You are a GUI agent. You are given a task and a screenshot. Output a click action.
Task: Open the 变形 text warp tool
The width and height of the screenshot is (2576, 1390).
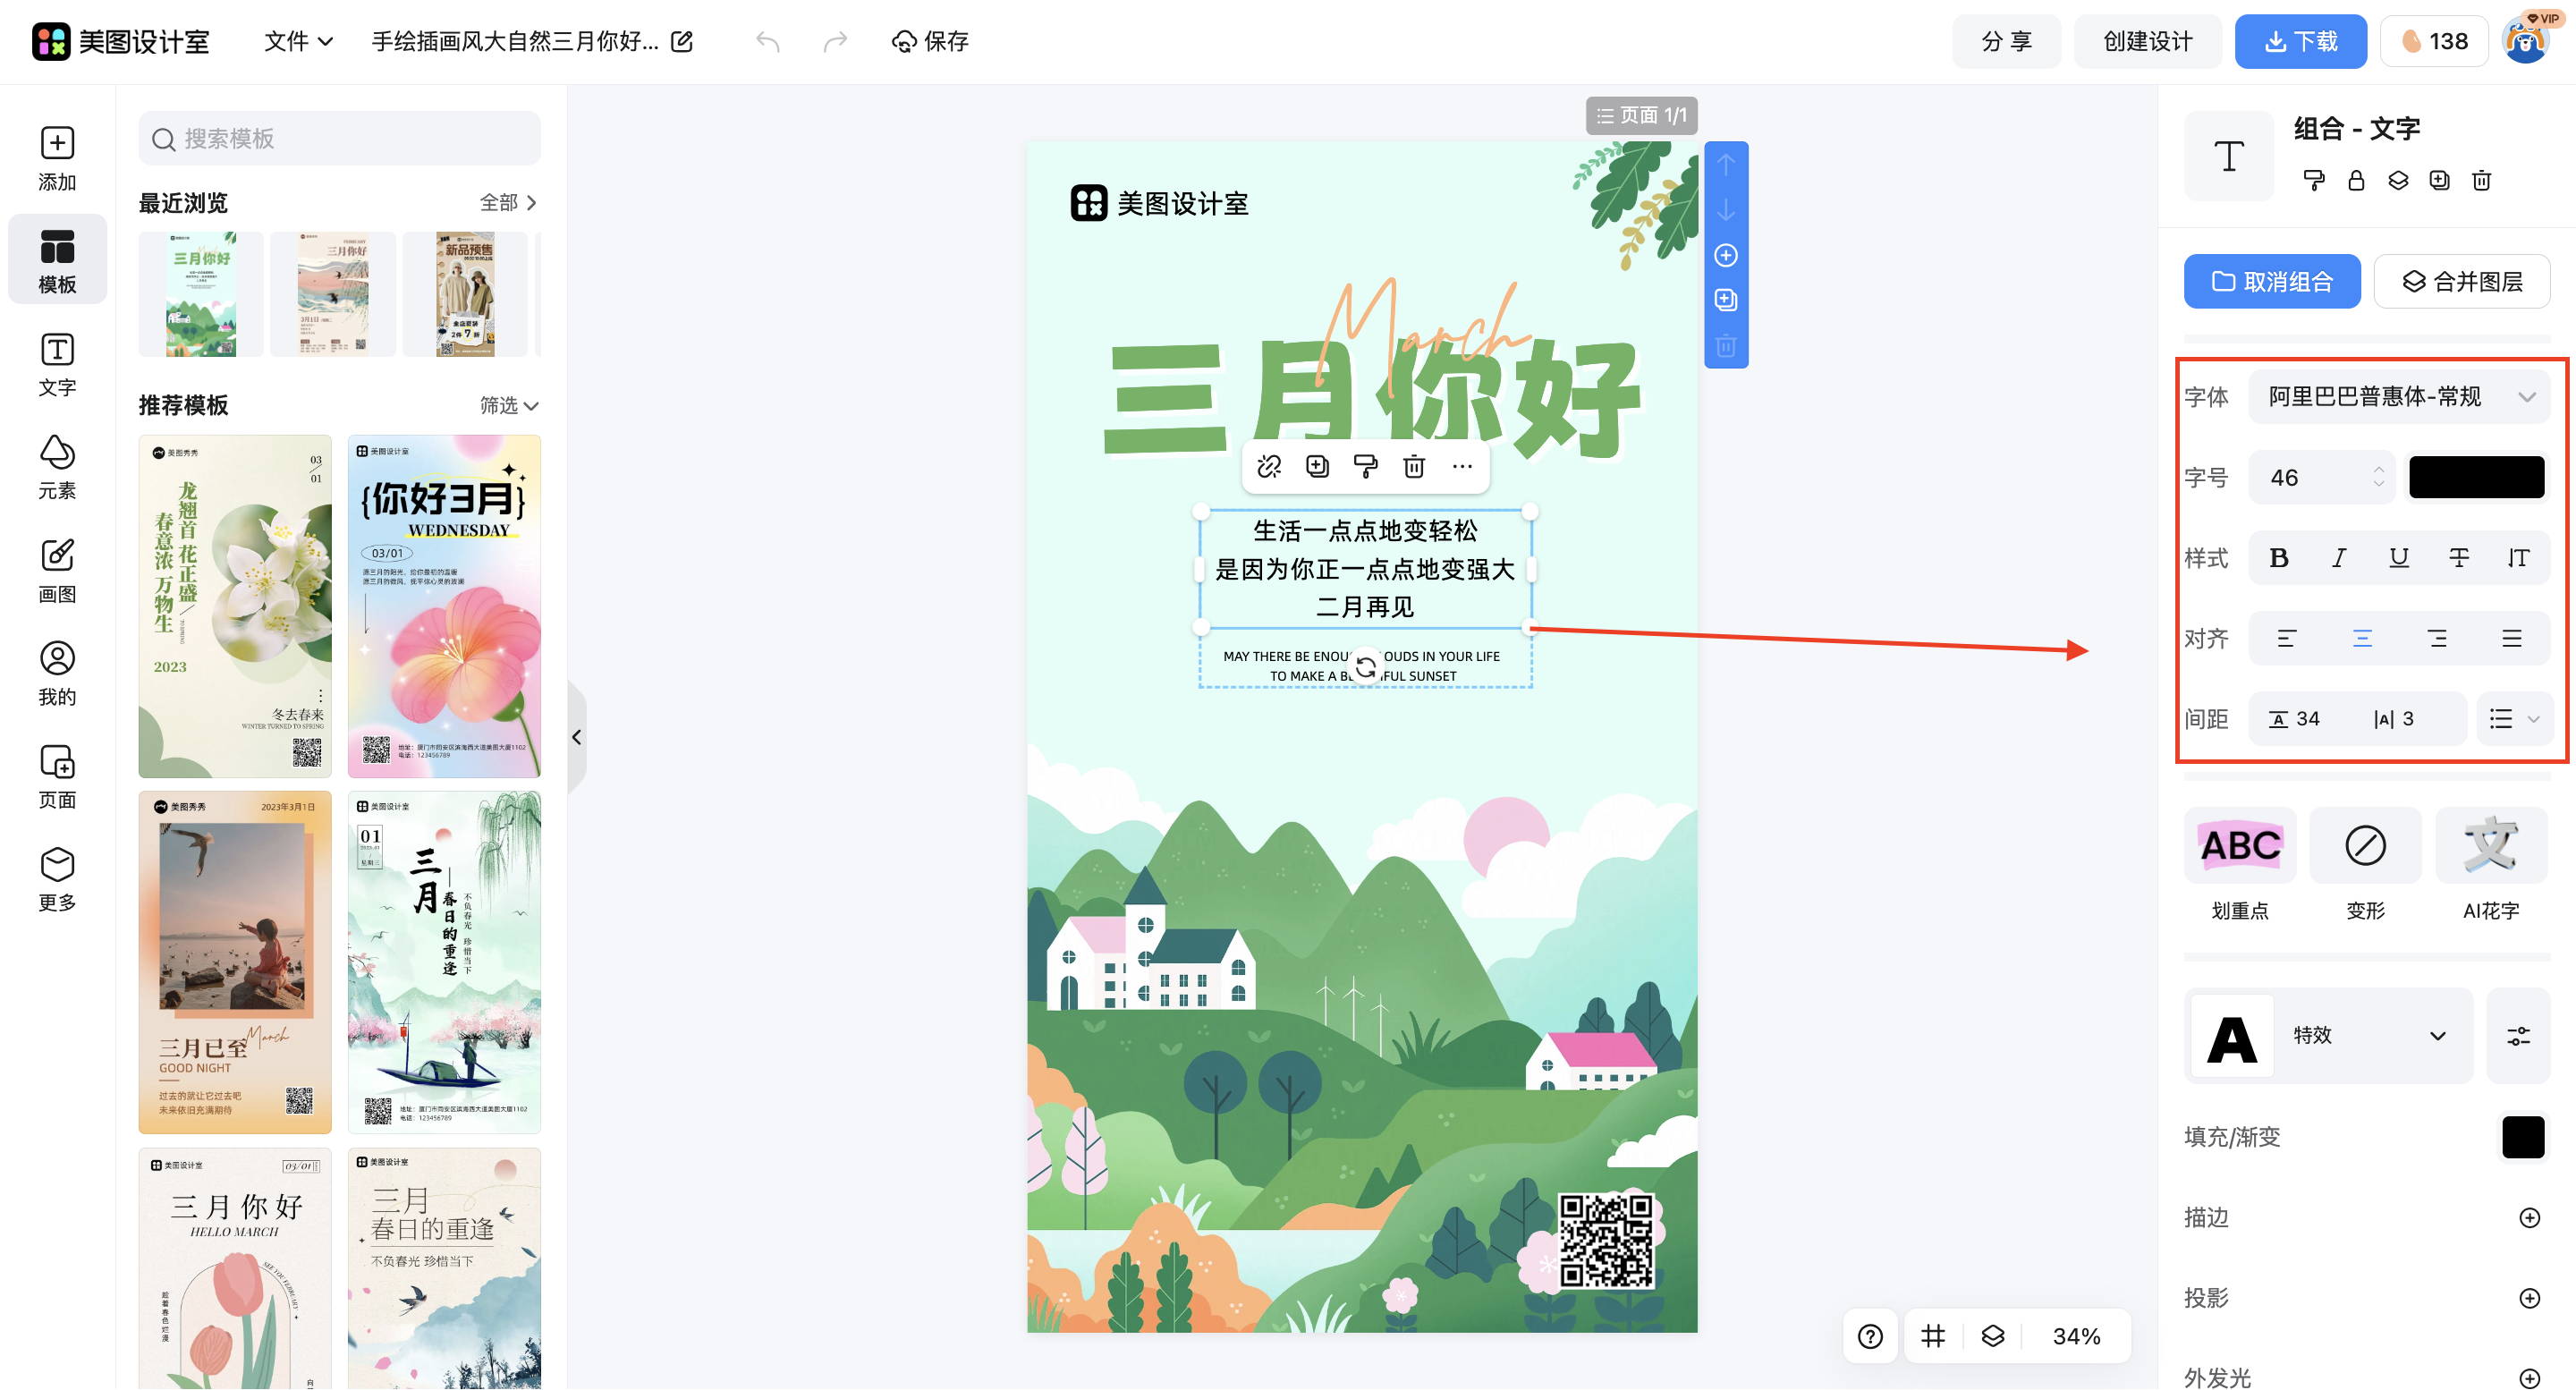tap(2365, 845)
